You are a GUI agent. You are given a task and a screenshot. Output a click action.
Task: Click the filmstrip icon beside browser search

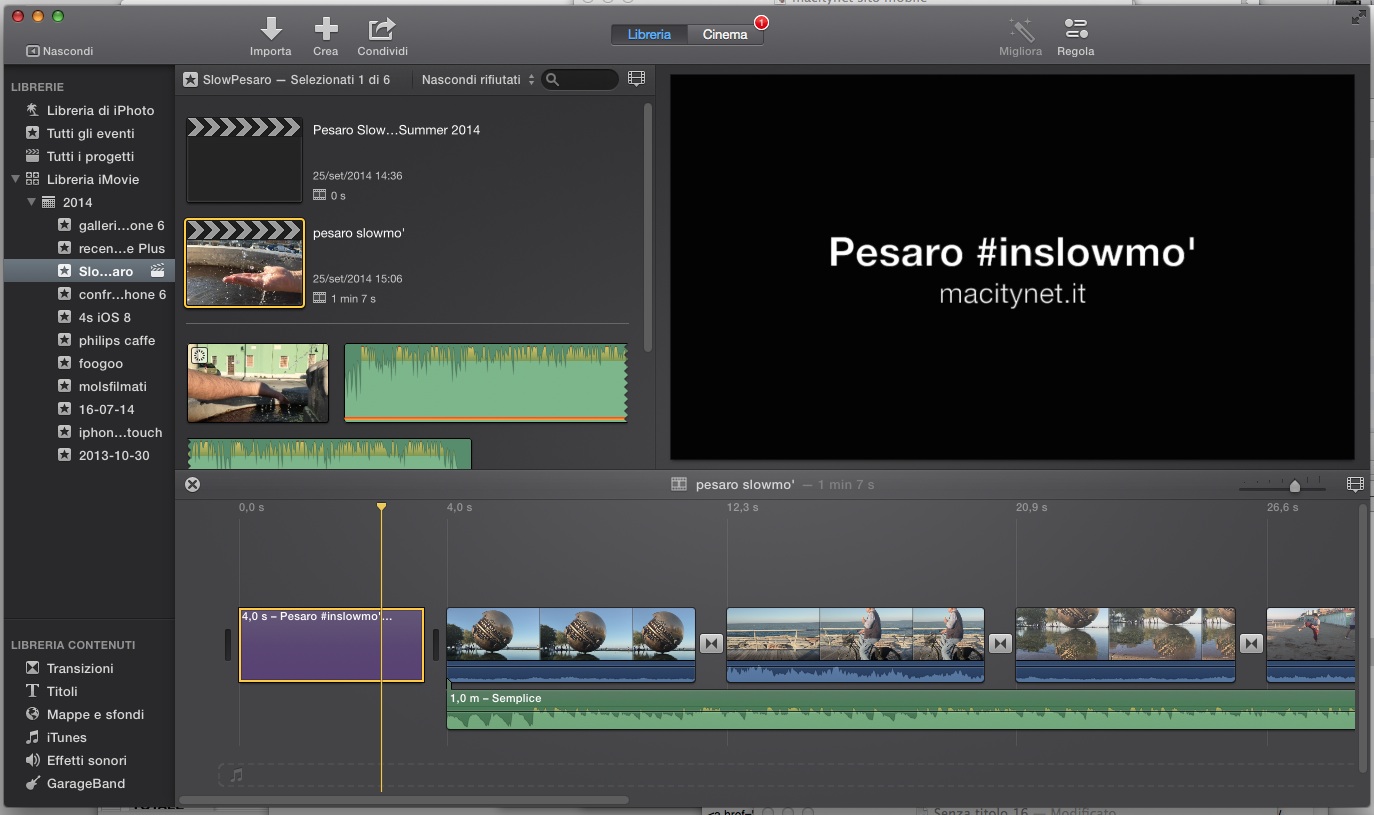click(636, 79)
